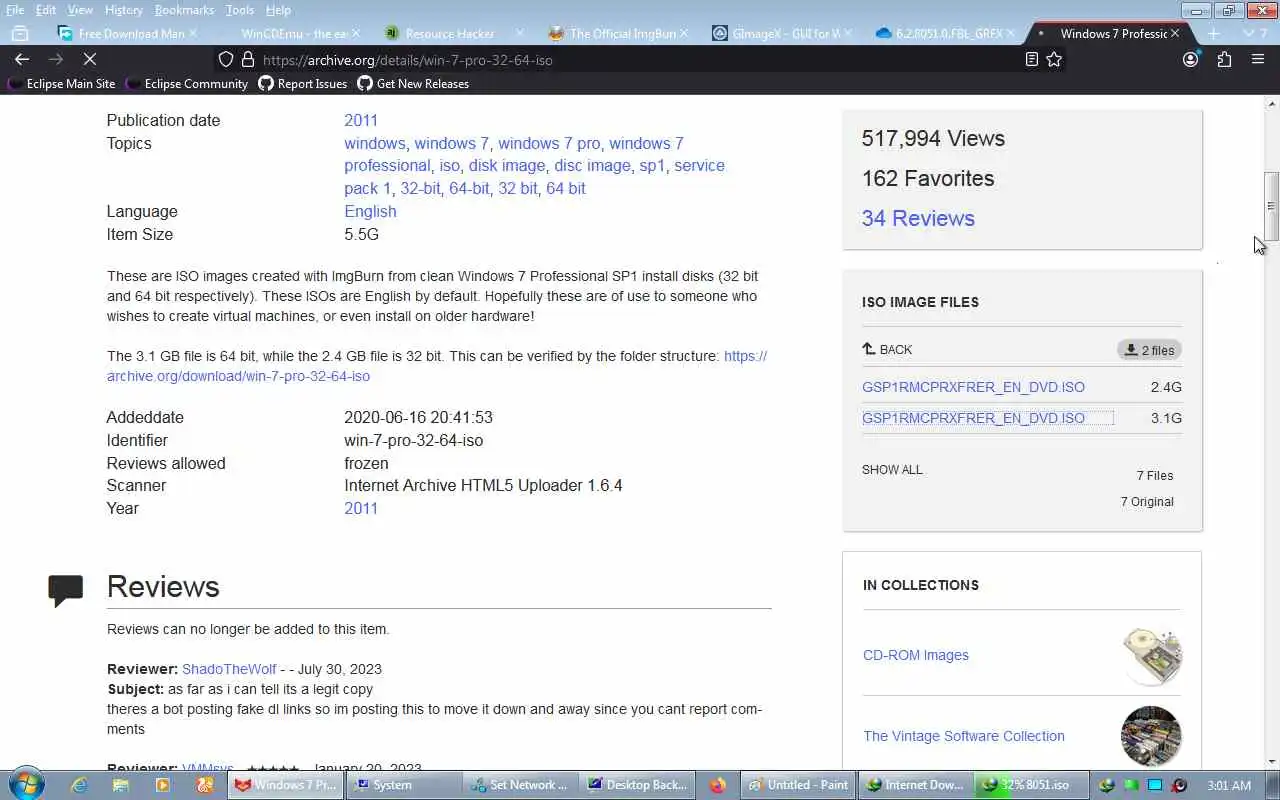This screenshot has width=1280, height=800.
Task: Bookmark this page with the star icon
Action: click(x=1054, y=60)
